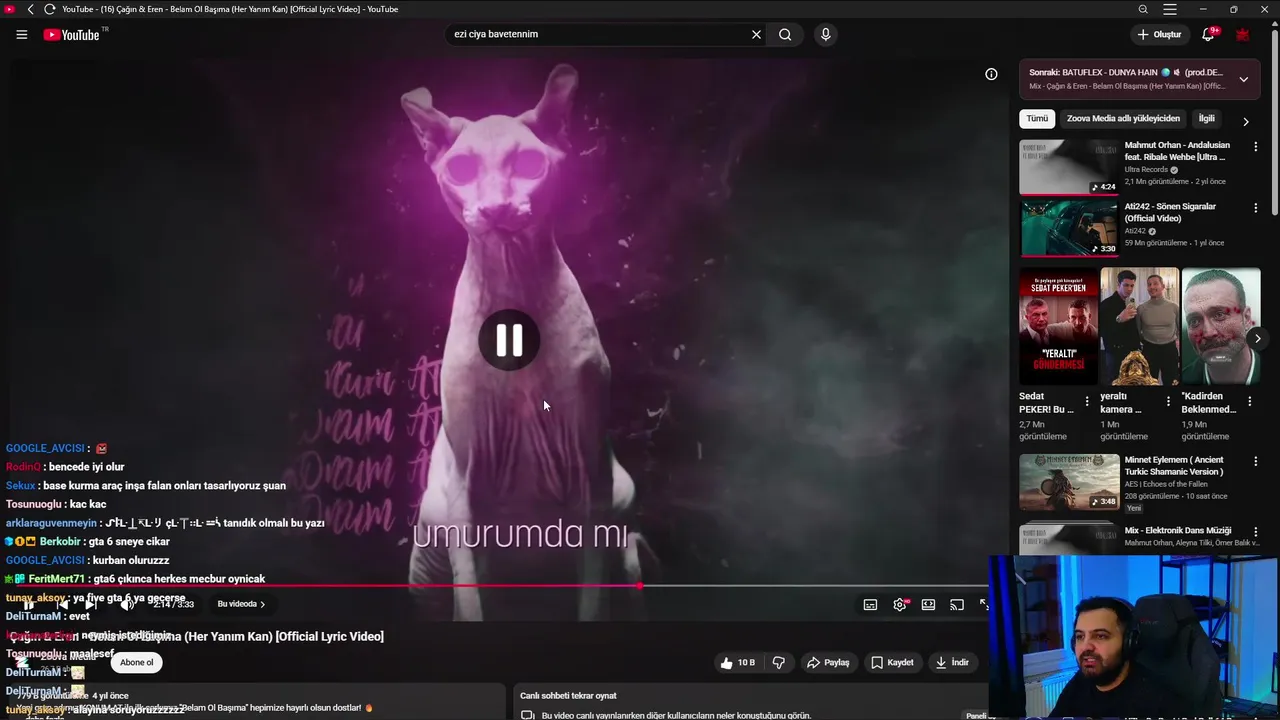This screenshot has height=720, width=1280.
Task: Click pause in player control bar
Action: [29, 604]
